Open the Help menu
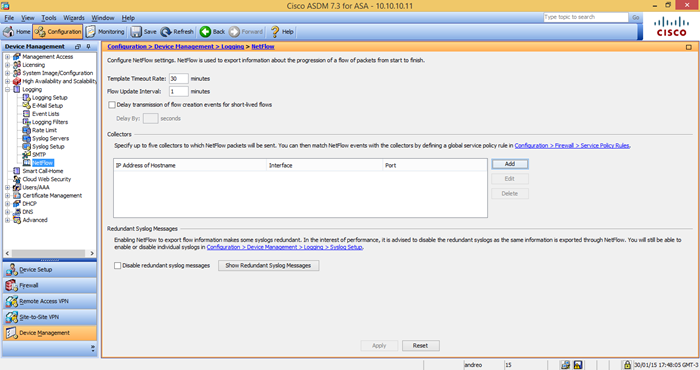700x370 pixels. tap(128, 18)
